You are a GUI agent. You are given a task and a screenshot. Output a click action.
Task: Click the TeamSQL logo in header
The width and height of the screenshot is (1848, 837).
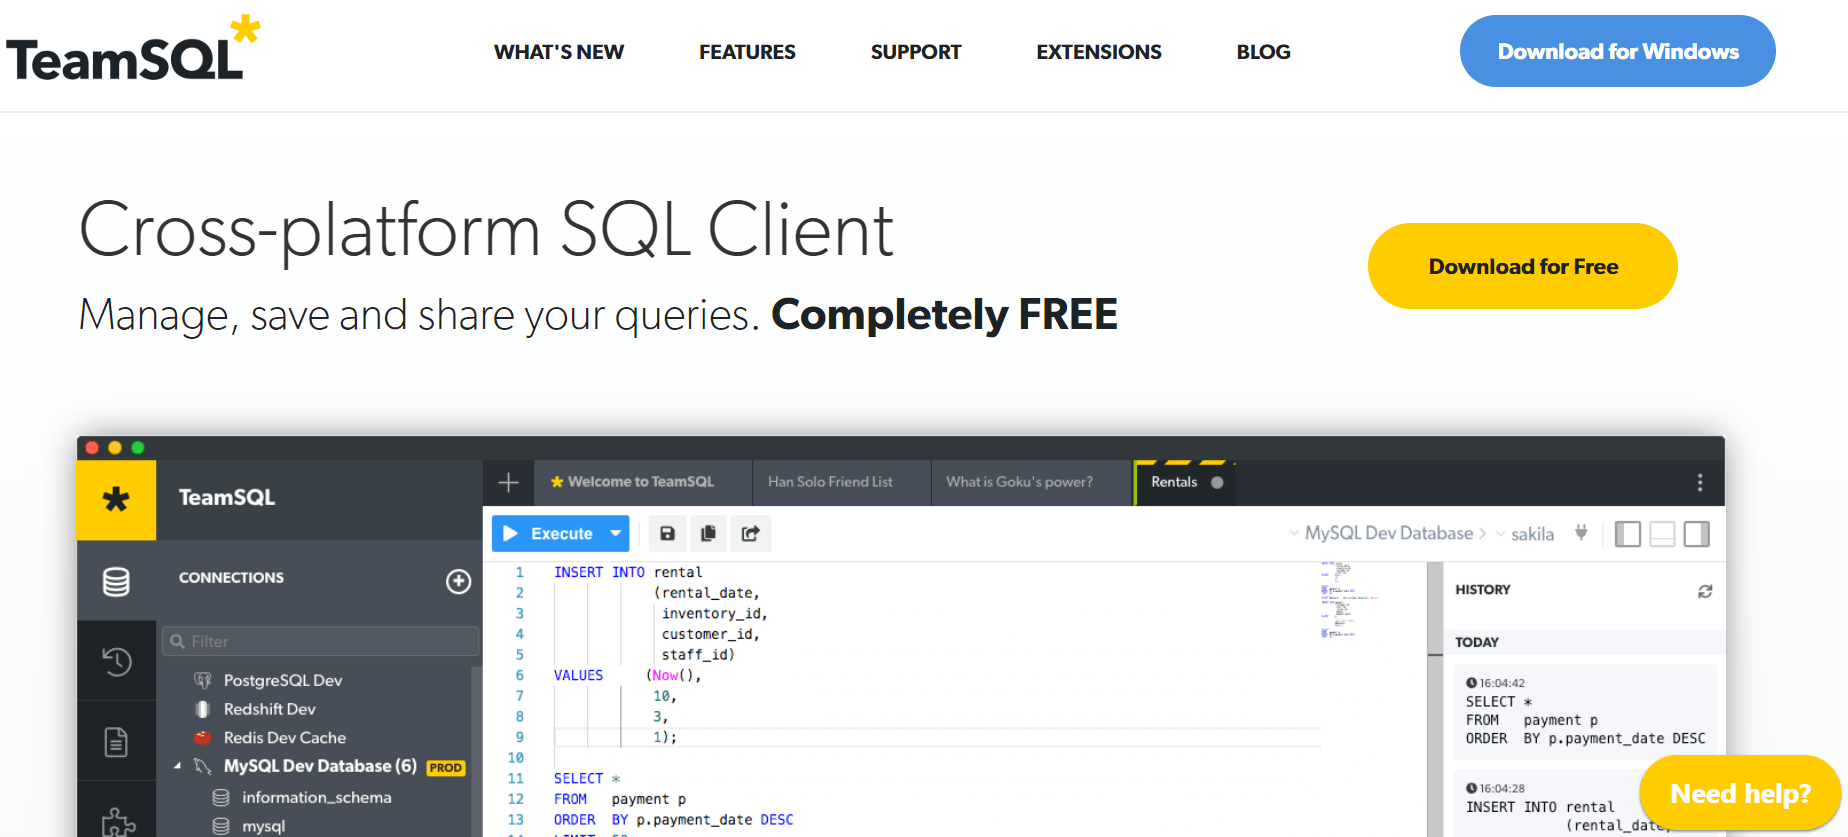[x=133, y=49]
